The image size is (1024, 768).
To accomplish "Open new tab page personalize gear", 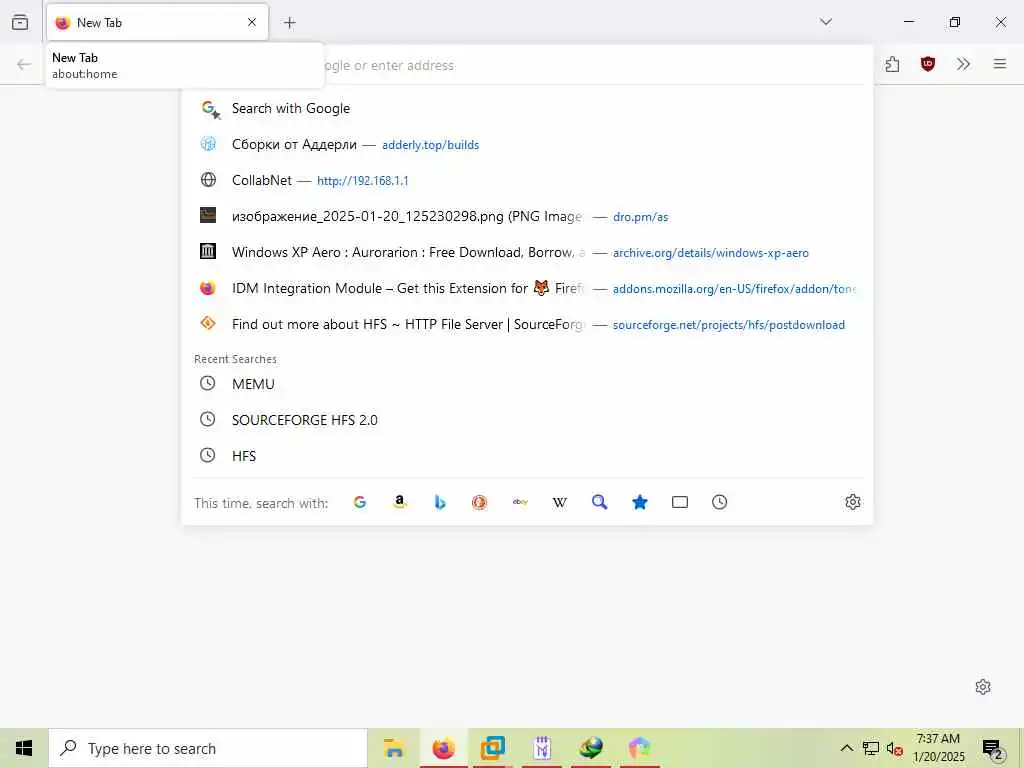I will pyautogui.click(x=983, y=687).
